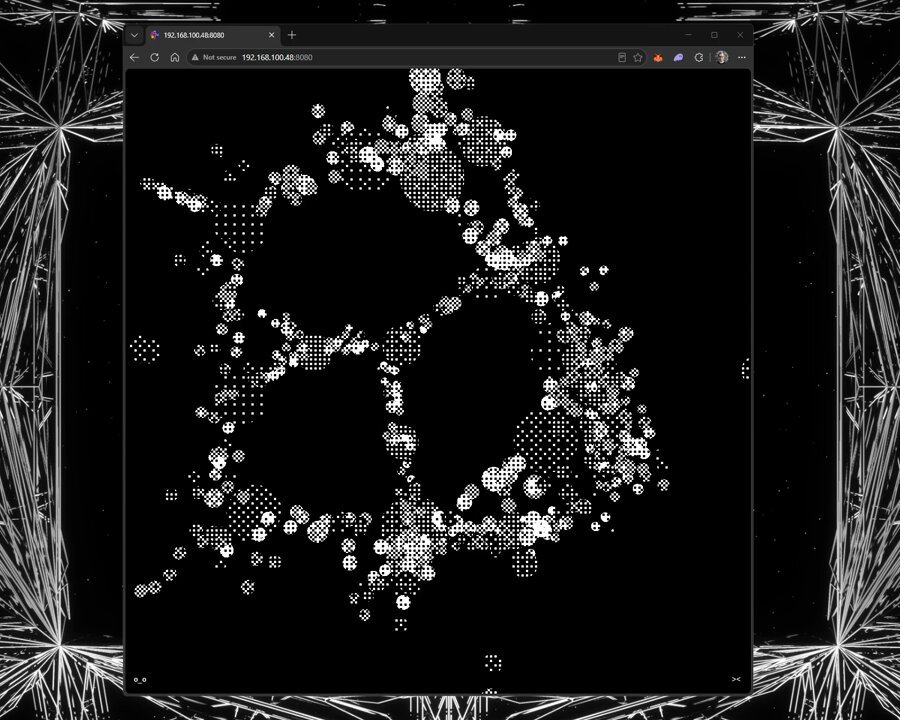Bookmark this page with the star icon

click(x=638, y=57)
